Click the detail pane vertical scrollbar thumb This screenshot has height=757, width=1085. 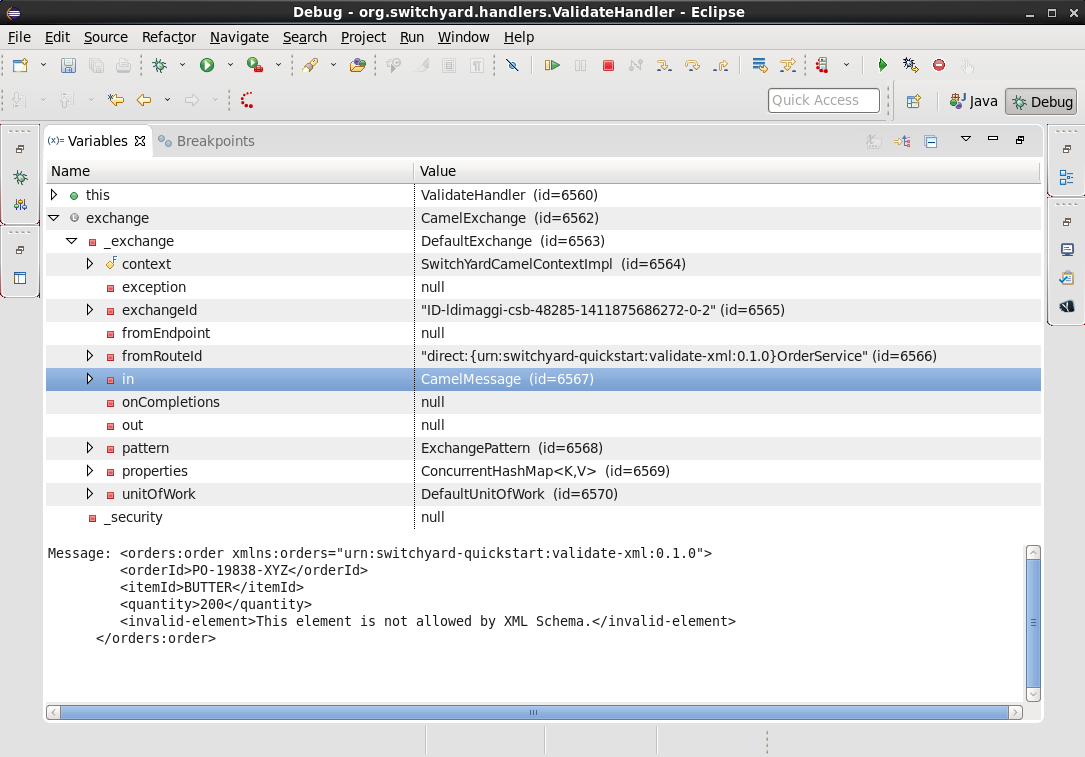[x=1033, y=623]
